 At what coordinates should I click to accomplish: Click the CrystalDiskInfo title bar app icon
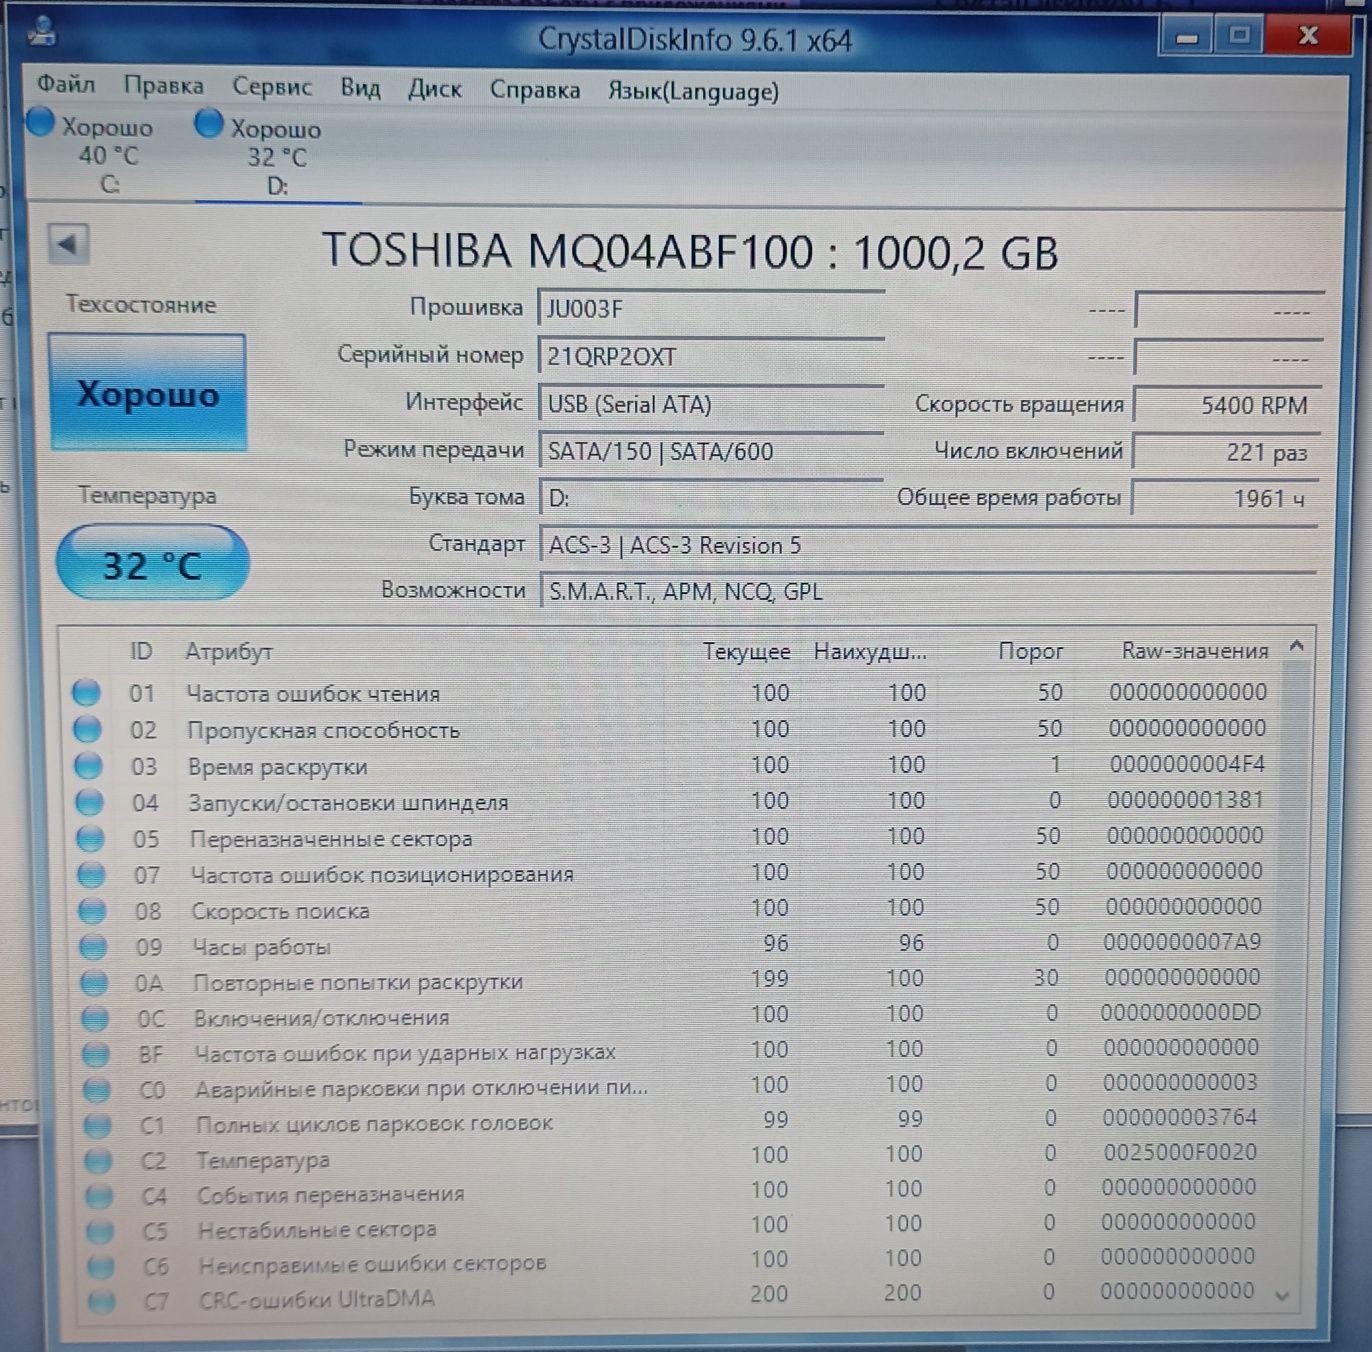click(x=42, y=32)
